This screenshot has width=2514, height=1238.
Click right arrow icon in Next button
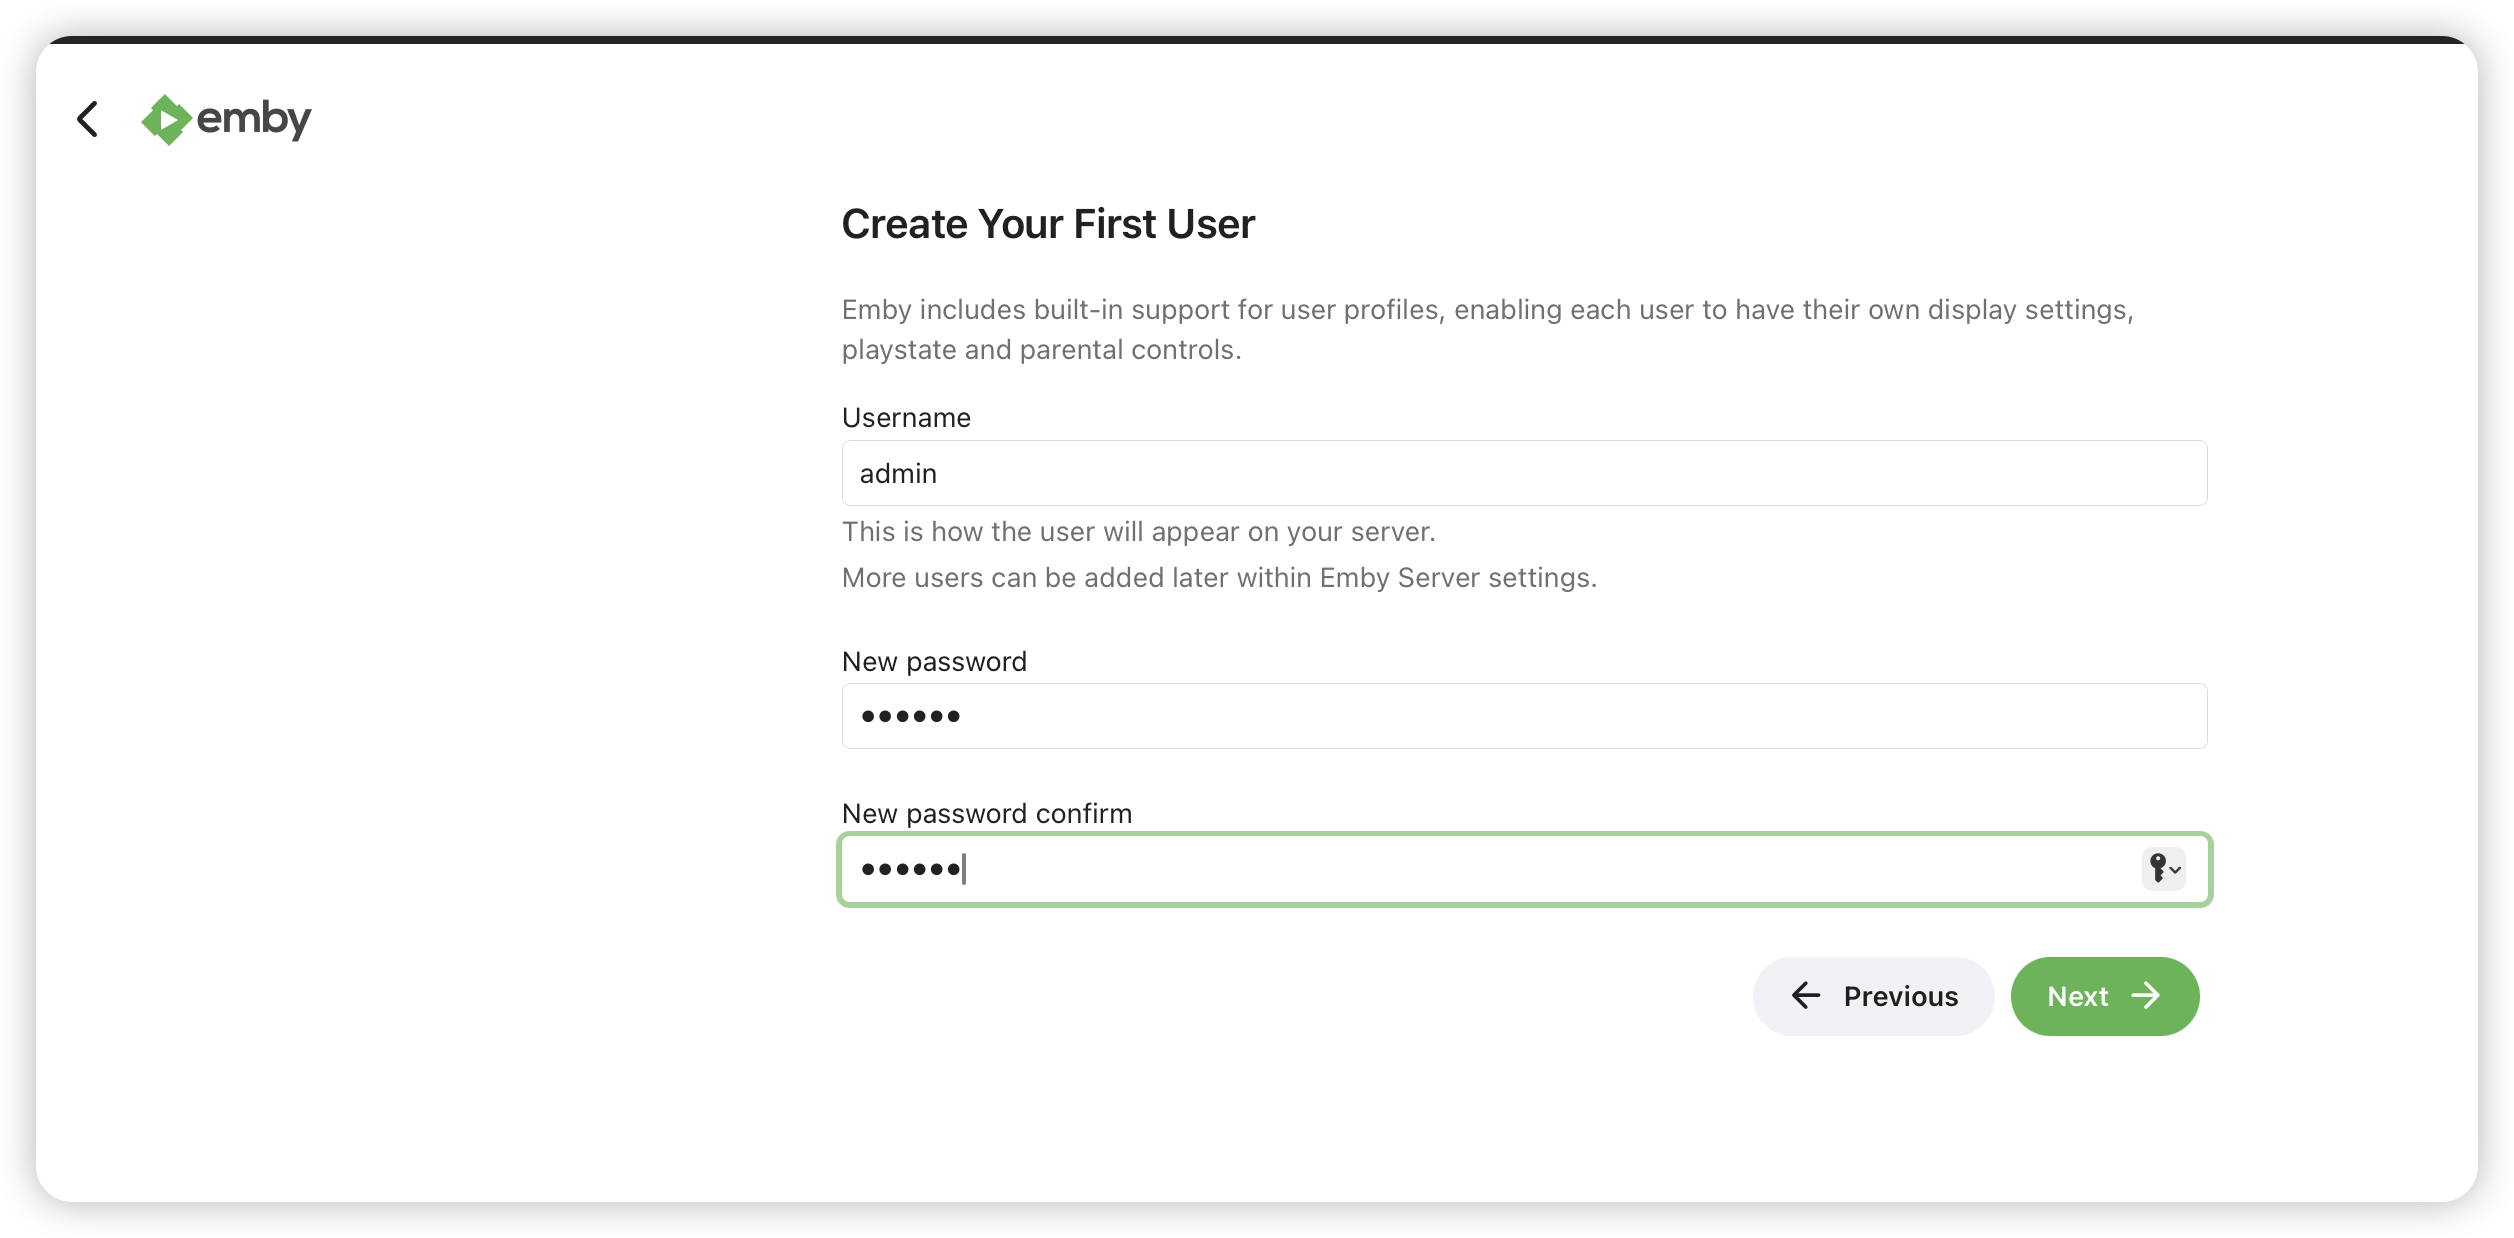[2146, 995]
